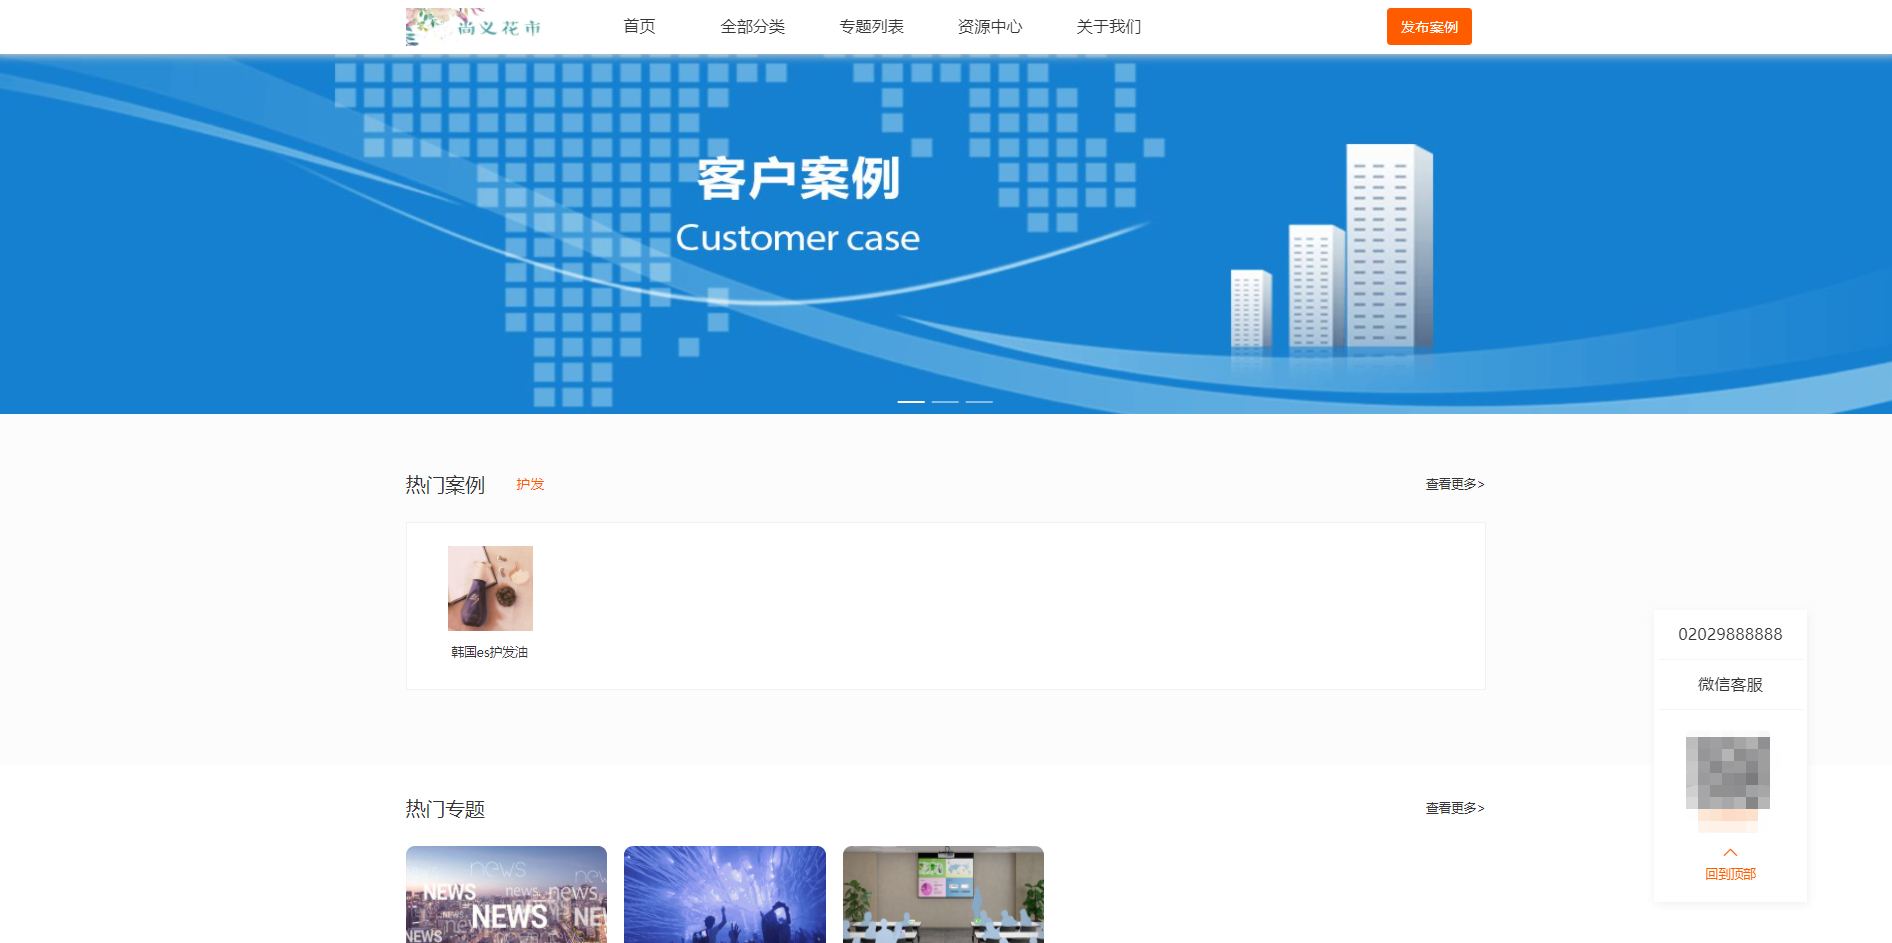The width and height of the screenshot is (1892, 943).
Task: Switch to the second carousel slide indicator
Action: pos(945,401)
